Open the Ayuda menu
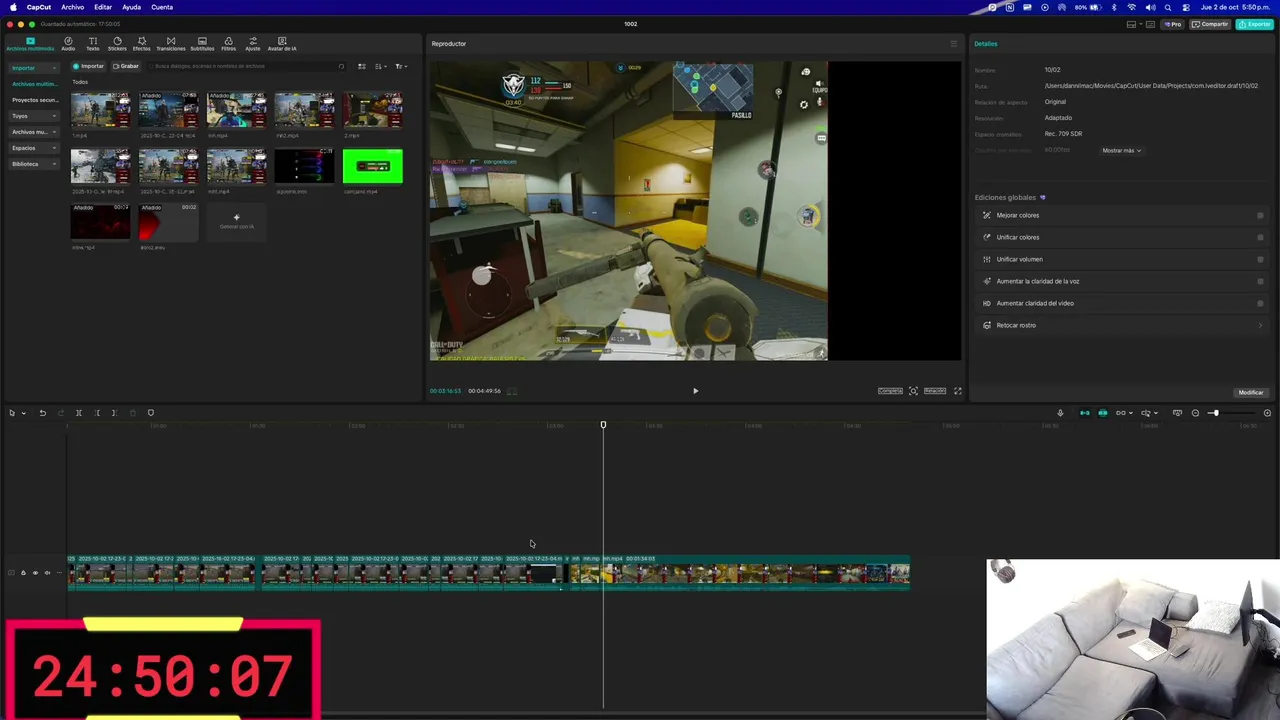The height and width of the screenshot is (720, 1280). click(x=131, y=7)
